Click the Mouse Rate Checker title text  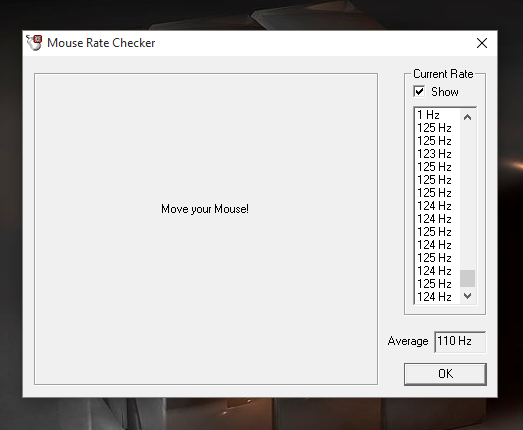pyautogui.click(x=101, y=43)
